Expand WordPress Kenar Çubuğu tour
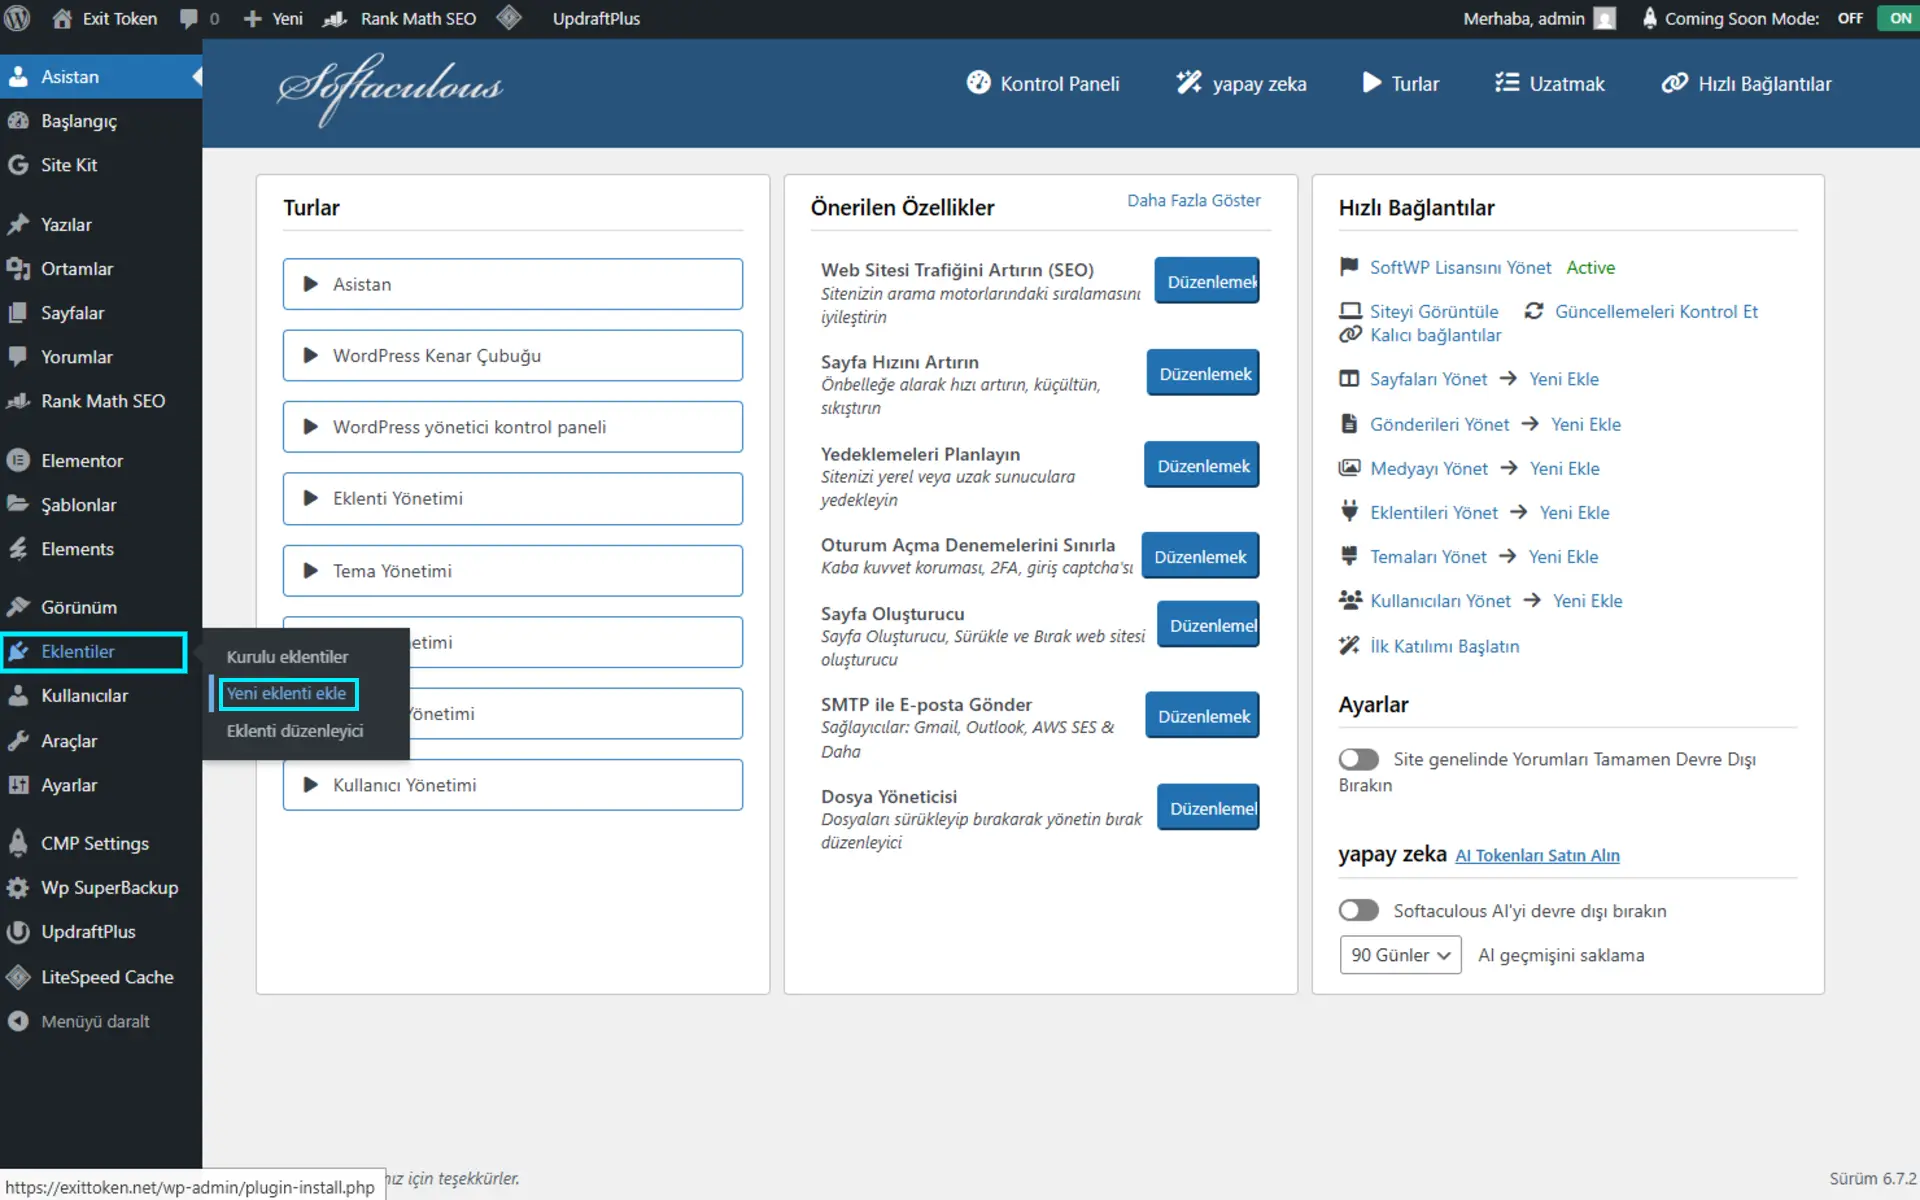The height and width of the screenshot is (1200, 1920). (x=512, y=356)
